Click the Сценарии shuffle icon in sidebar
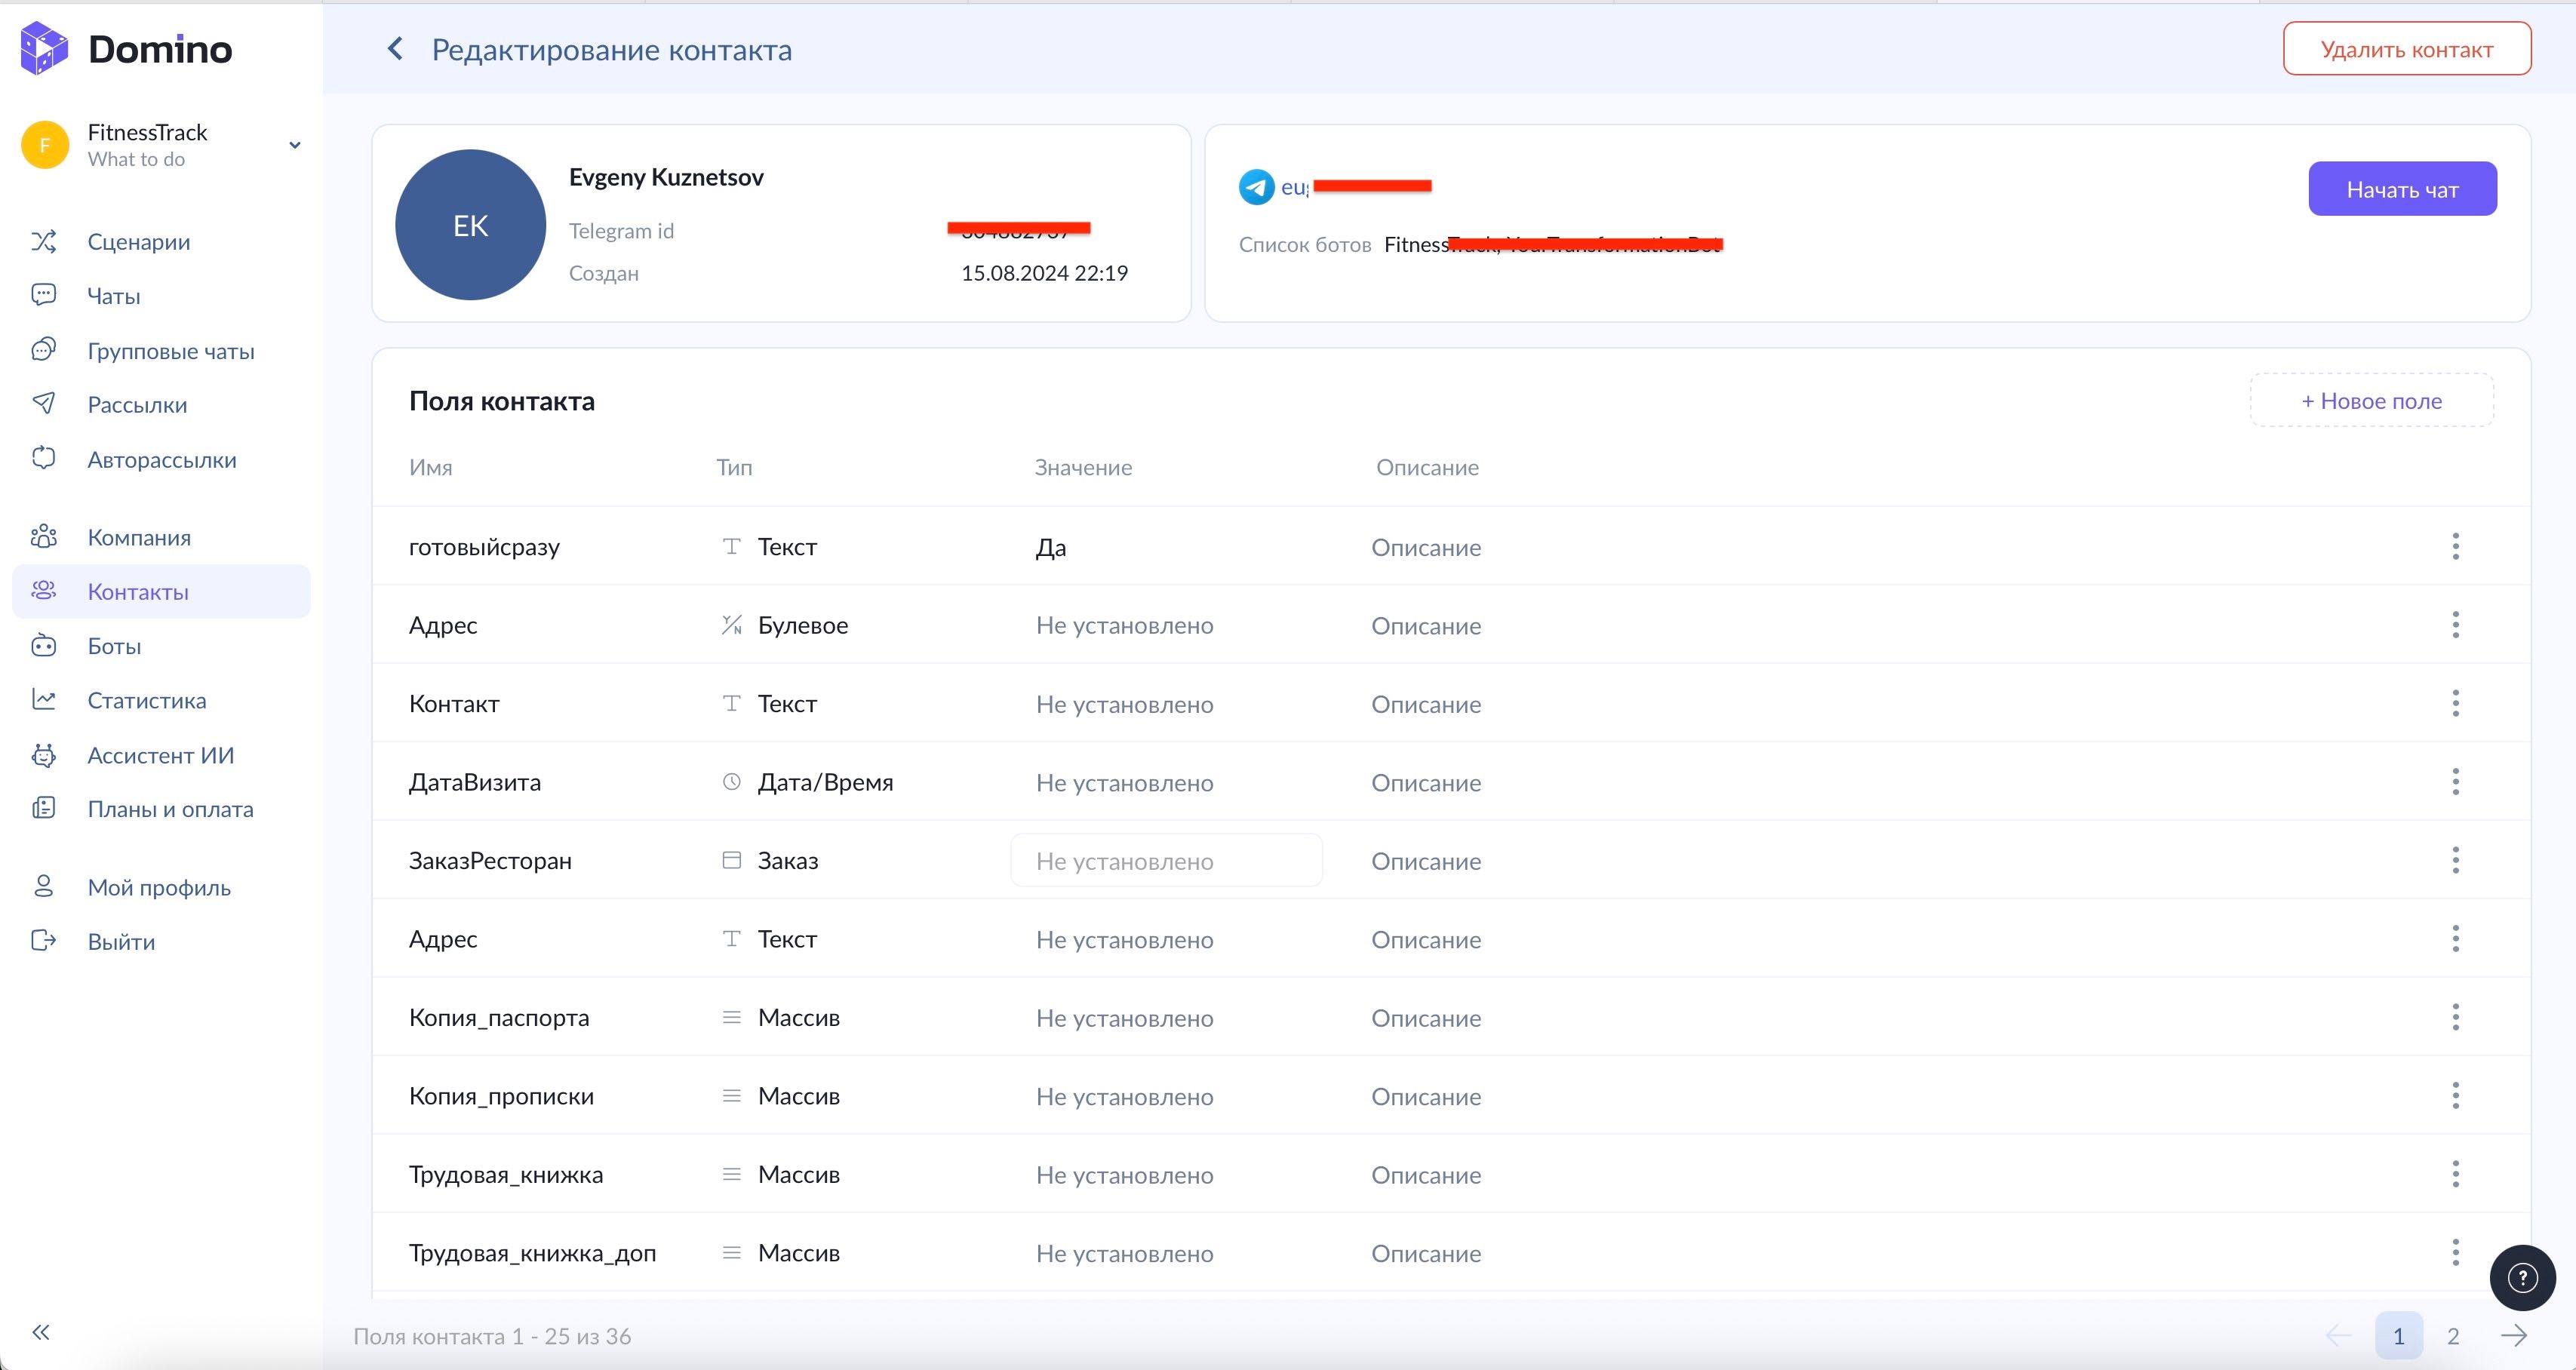The width and height of the screenshot is (2576, 1370). pyautogui.click(x=43, y=241)
